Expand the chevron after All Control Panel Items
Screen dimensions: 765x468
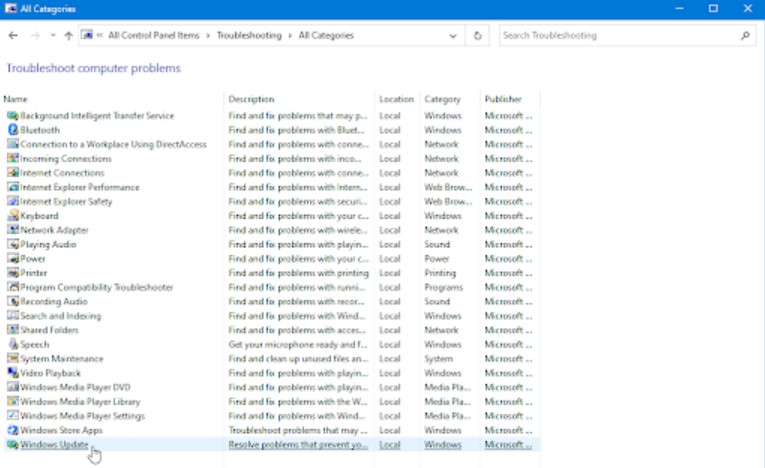(x=208, y=36)
